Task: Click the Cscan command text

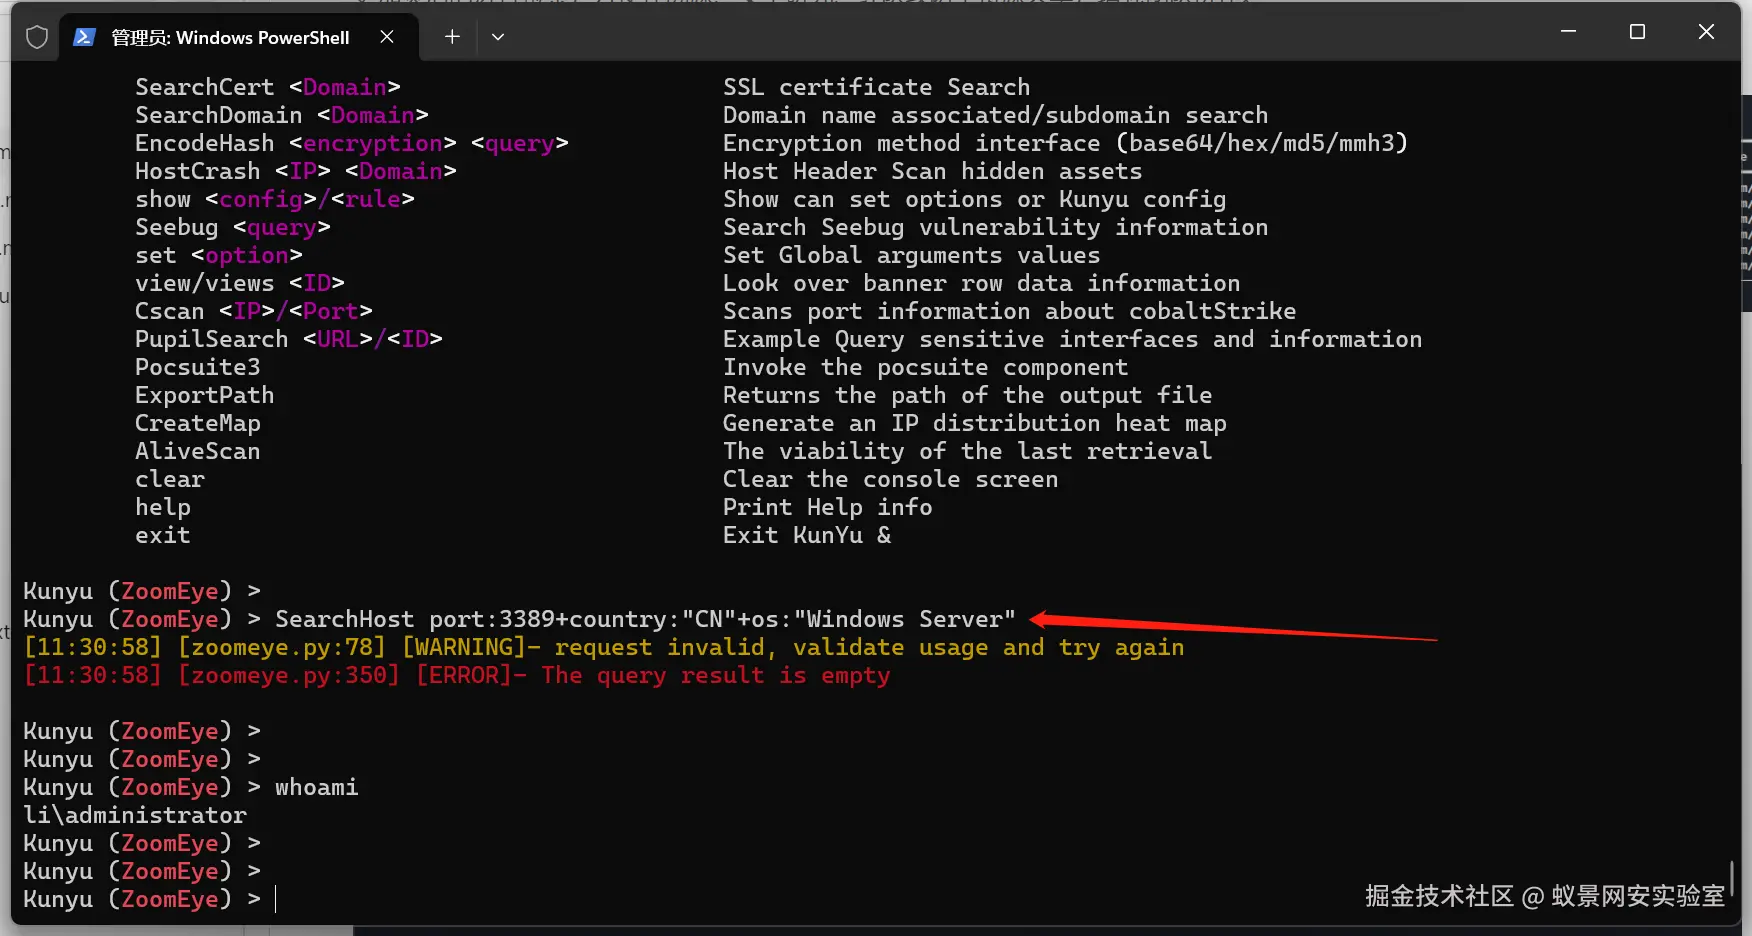Action: pos(169,311)
